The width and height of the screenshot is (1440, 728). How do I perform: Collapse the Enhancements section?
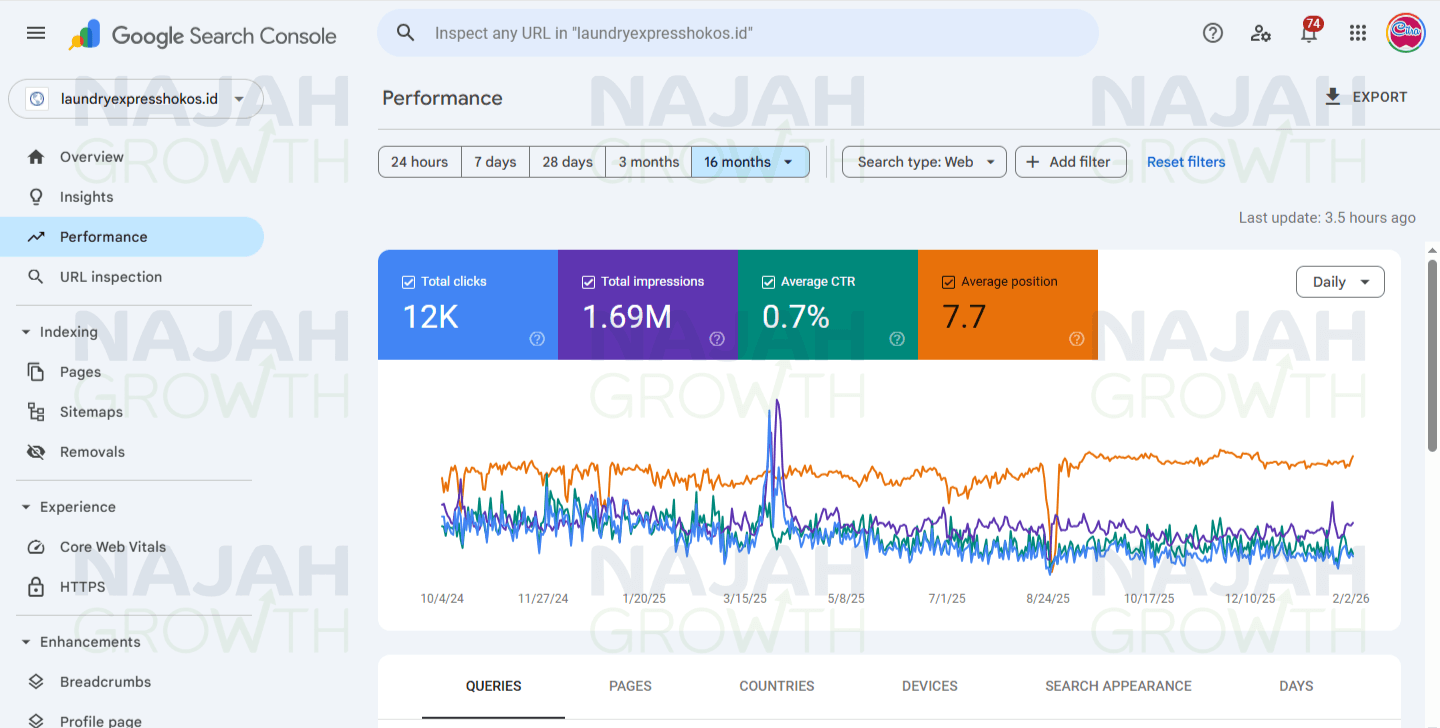[x=26, y=642]
